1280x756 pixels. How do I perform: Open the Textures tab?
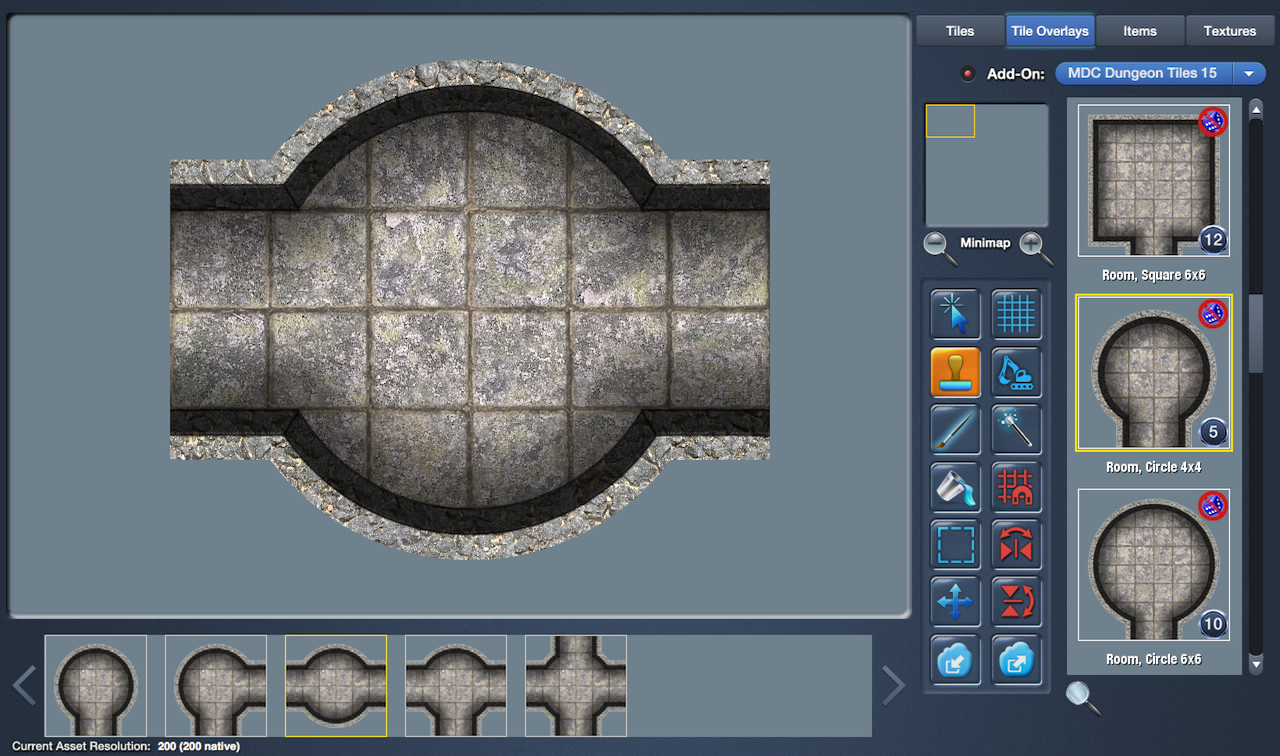click(x=1229, y=31)
